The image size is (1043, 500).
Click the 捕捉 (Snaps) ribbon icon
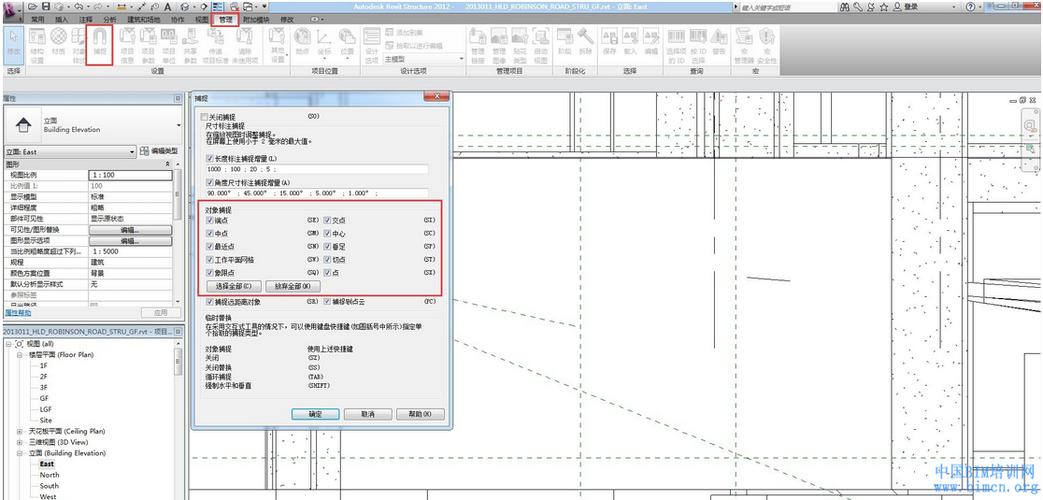click(99, 43)
